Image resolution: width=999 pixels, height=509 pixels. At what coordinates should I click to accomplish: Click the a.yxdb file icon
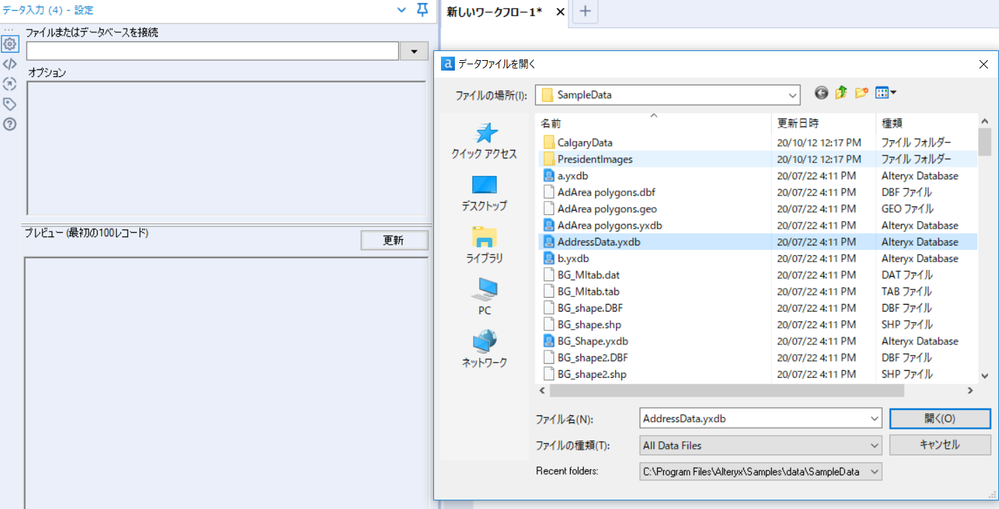tap(549, 176)
